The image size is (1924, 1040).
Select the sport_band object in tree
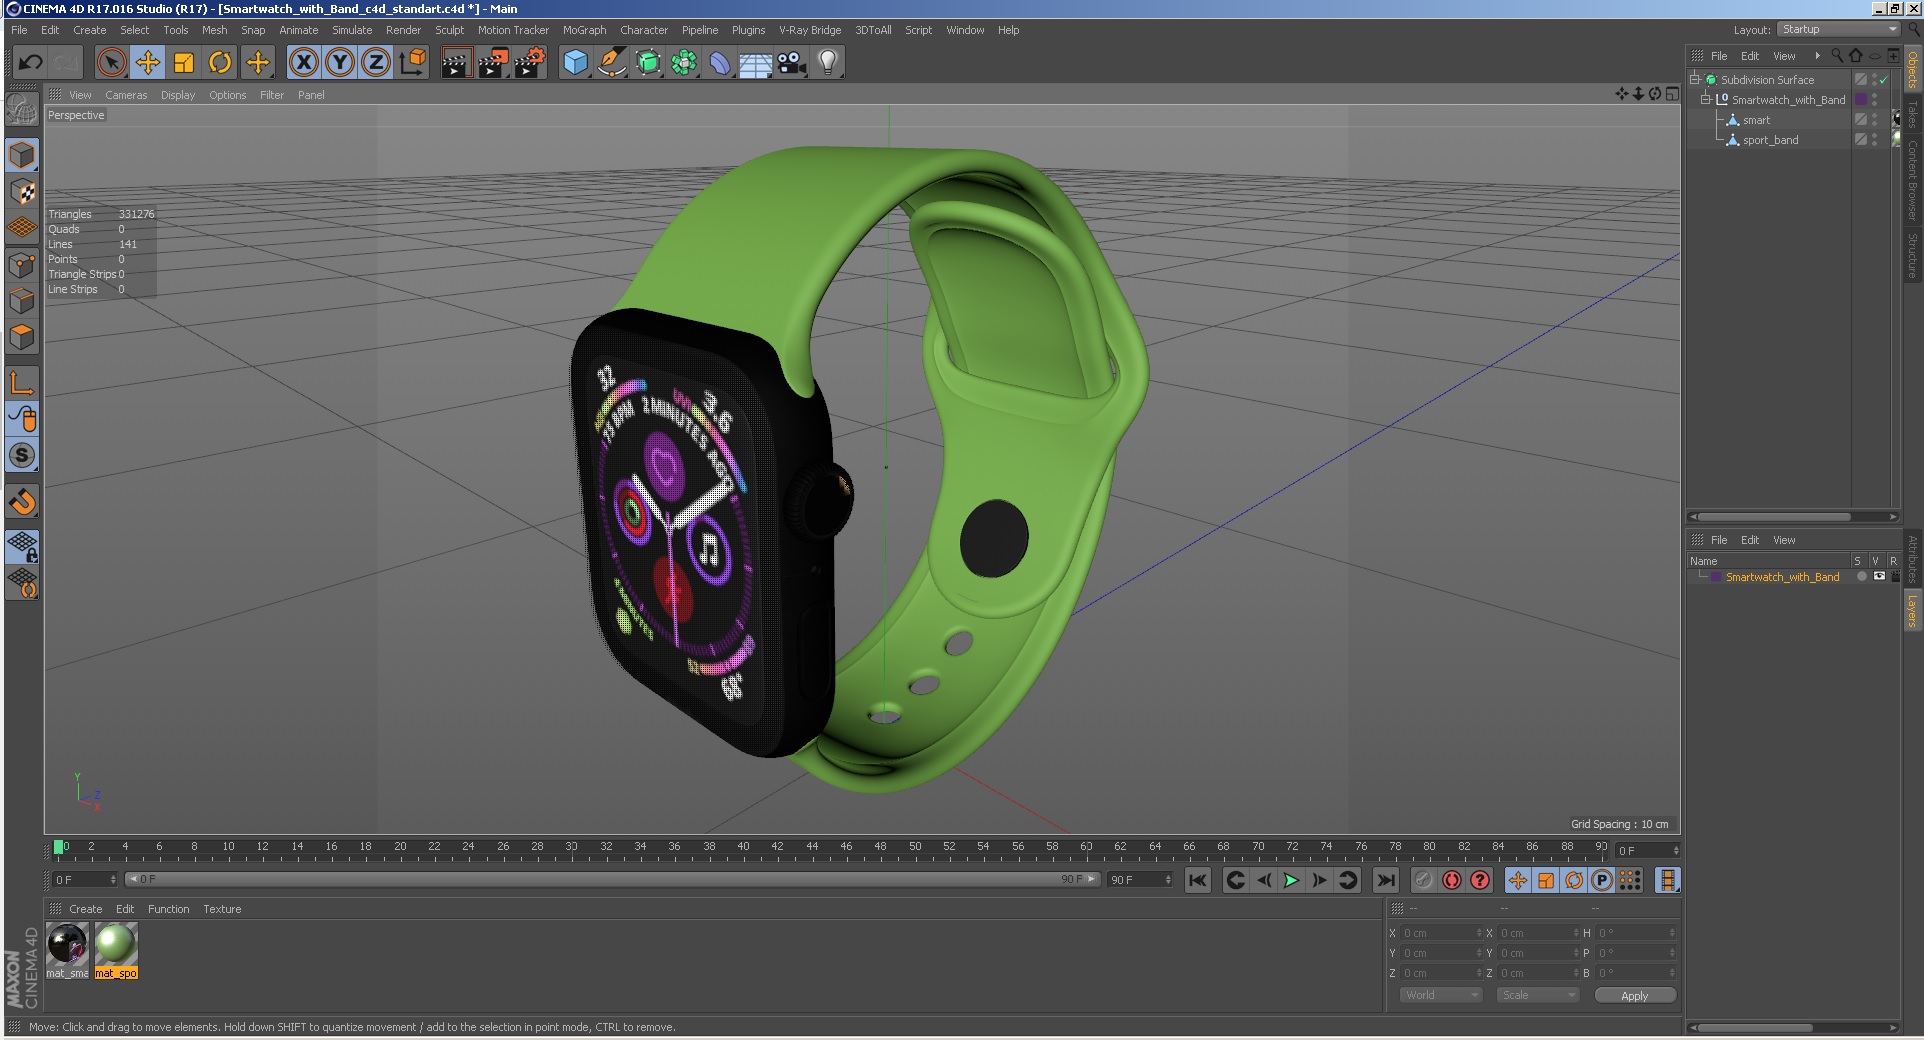point(1770,140)
